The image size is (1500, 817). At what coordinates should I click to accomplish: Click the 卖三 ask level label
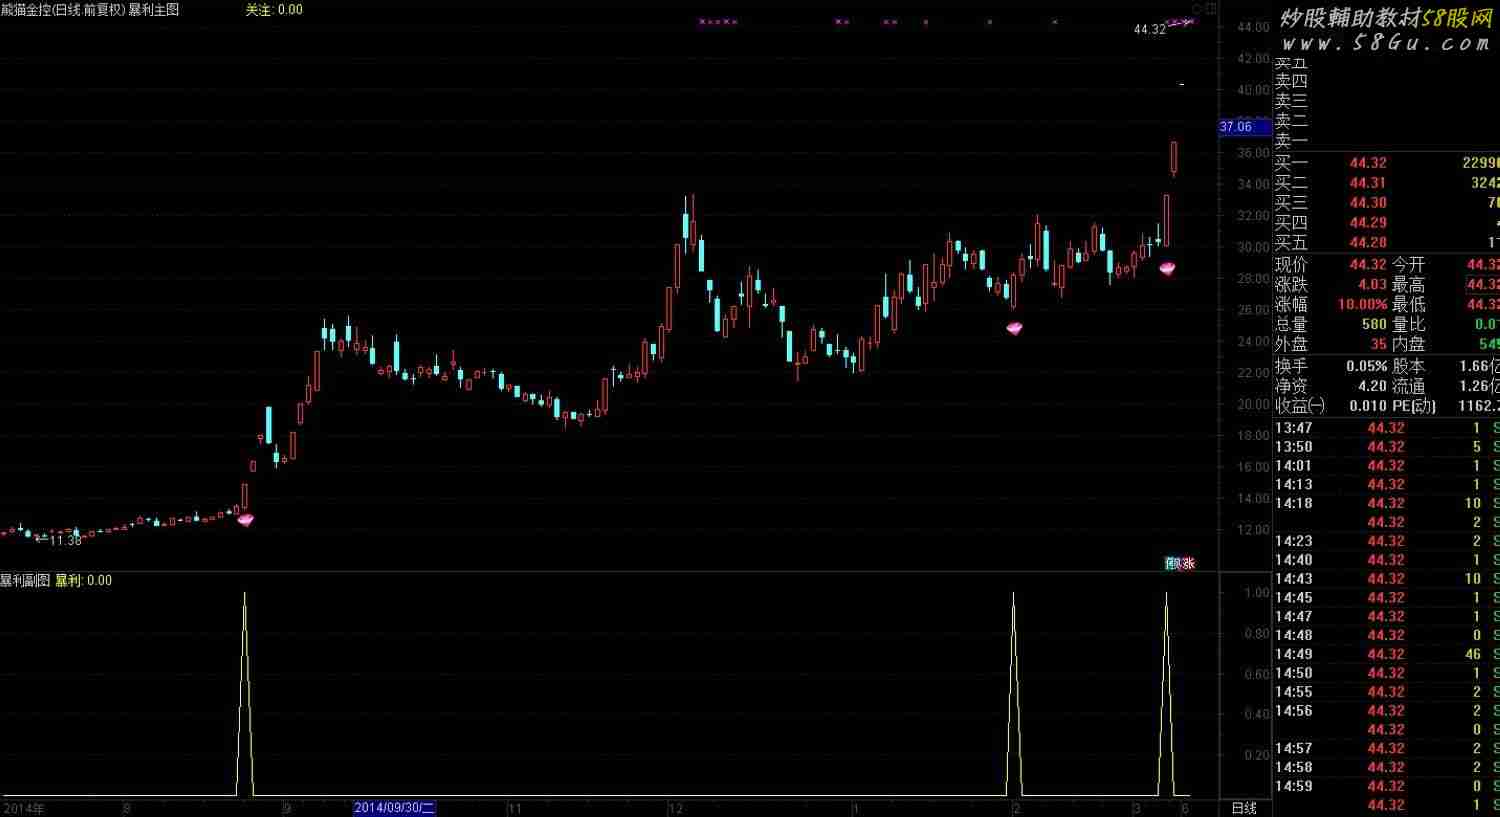pos(1291,101)
